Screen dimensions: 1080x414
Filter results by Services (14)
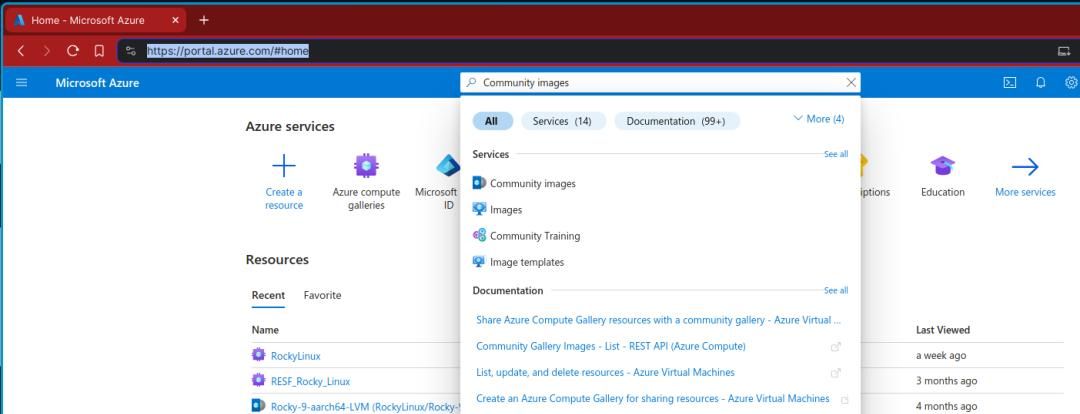click(x=563, y=121)
